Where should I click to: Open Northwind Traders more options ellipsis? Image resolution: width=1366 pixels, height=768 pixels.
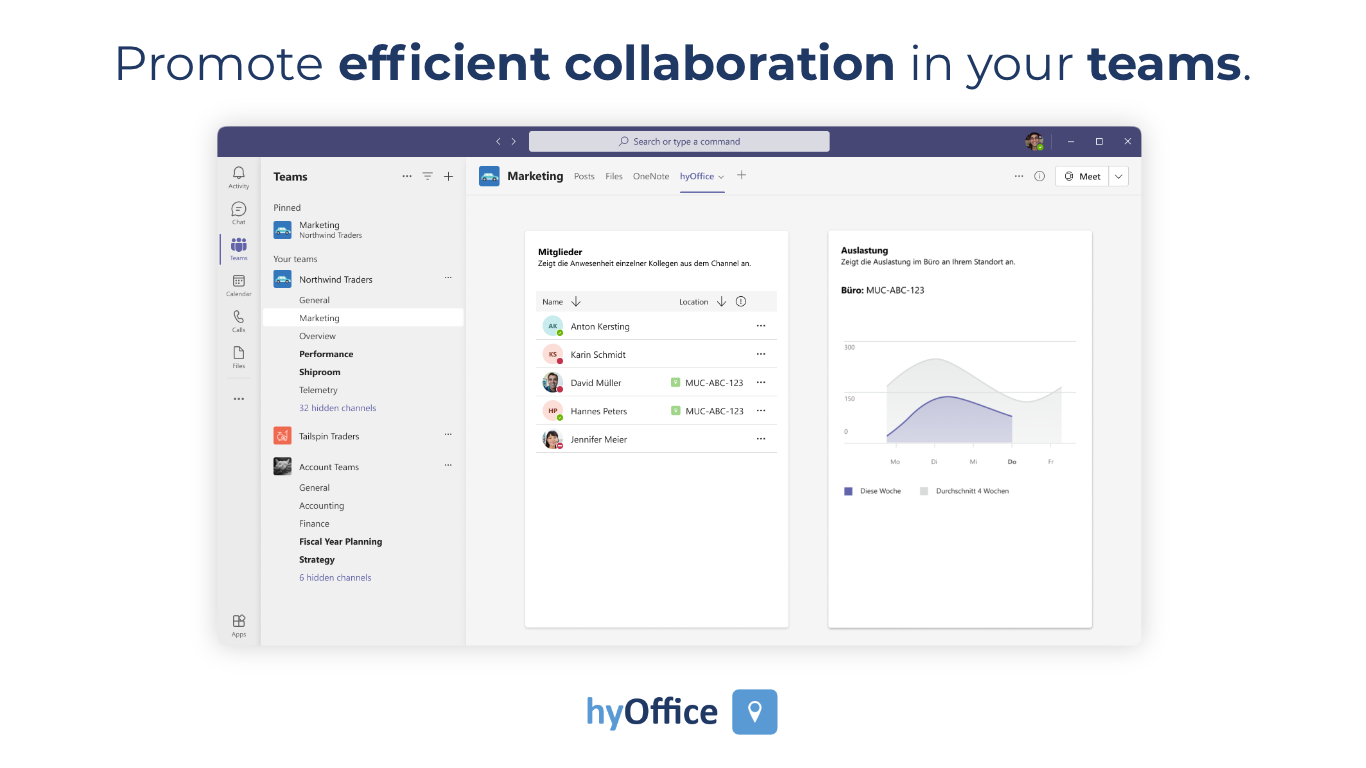(x=448, y=278)
